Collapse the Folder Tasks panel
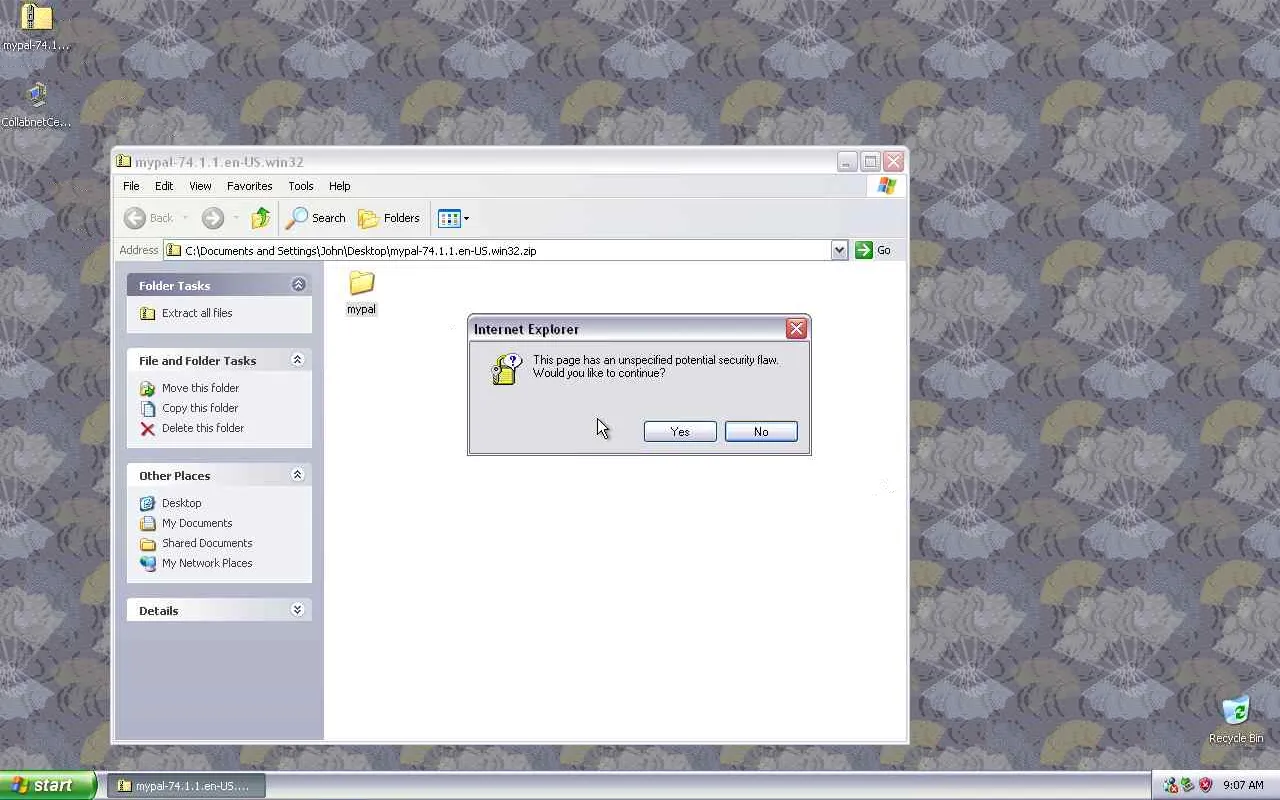The width and height of the screenshot is (1280, 800). click(298, 285)
